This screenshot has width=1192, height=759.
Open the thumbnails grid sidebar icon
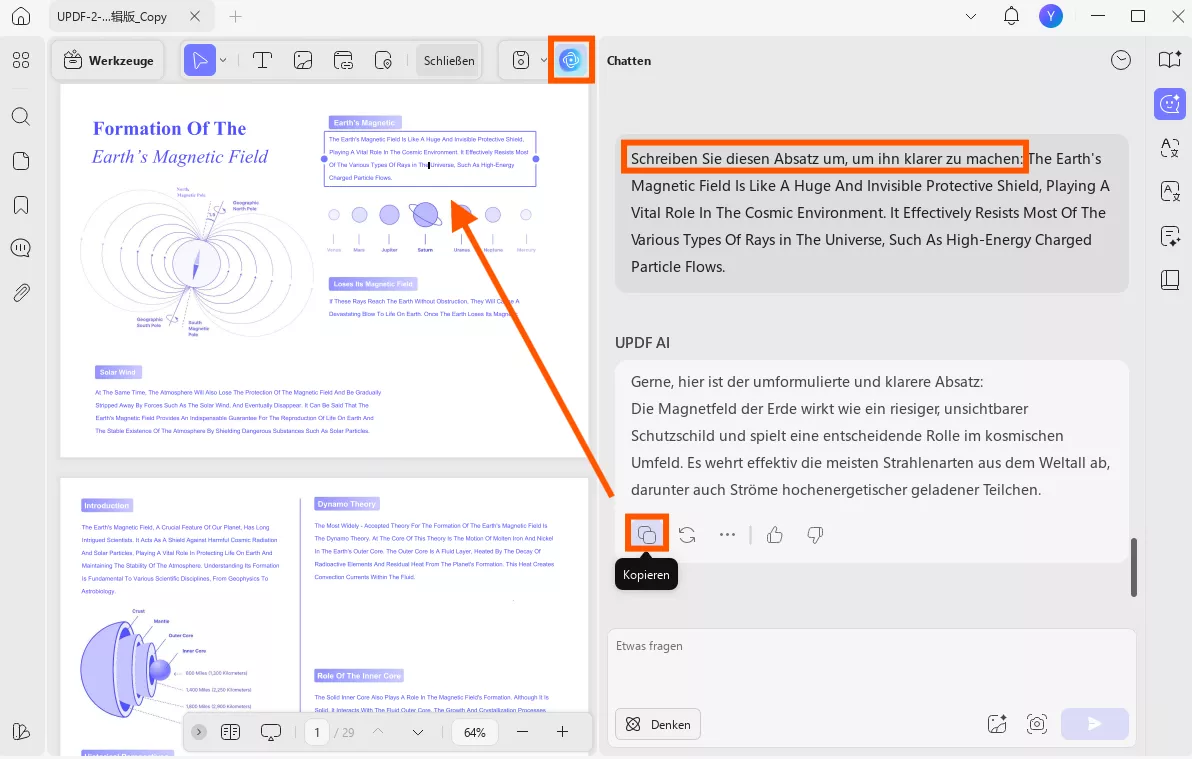[21, 60]
